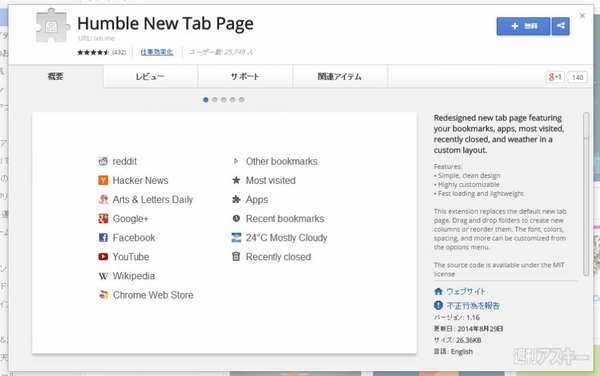Expand the Other bookmarks triangle
Screen dimensions: 600x376
point(236,161)
